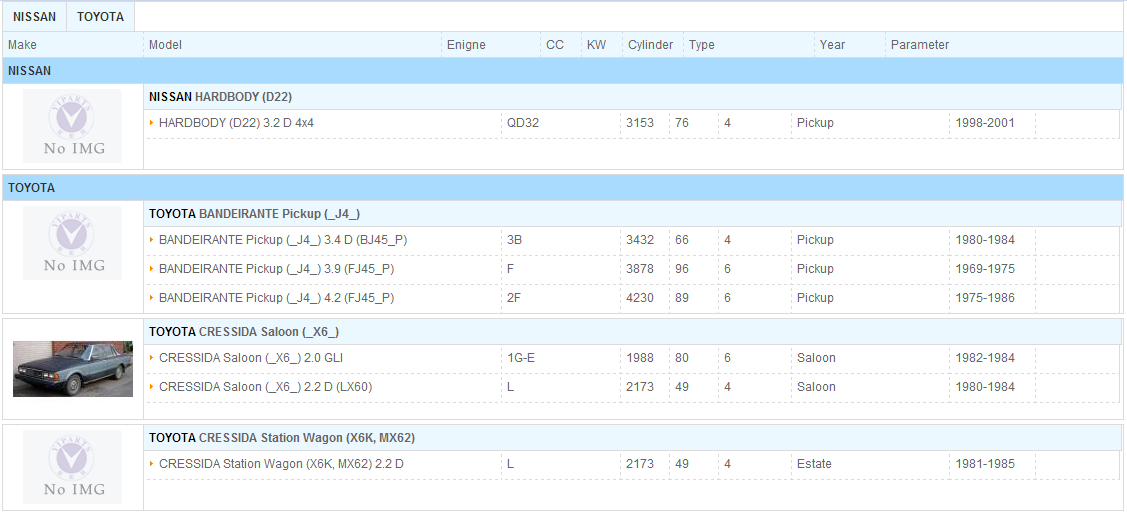
Task: Click the CC value 3153
Action: click(640, 123)
